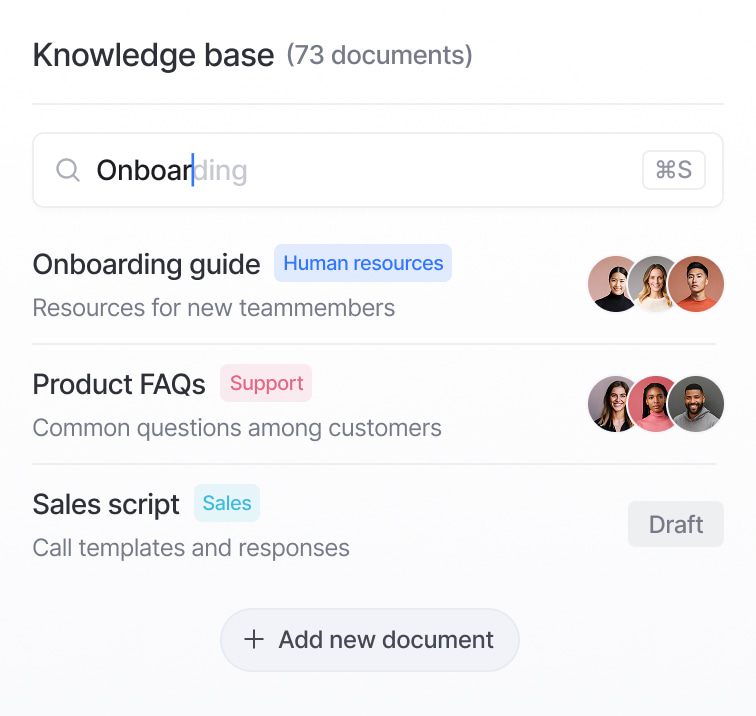Click the plus icon before Add new document
The width and height of the screenshot is (756, 716).
tap(254, 639)
